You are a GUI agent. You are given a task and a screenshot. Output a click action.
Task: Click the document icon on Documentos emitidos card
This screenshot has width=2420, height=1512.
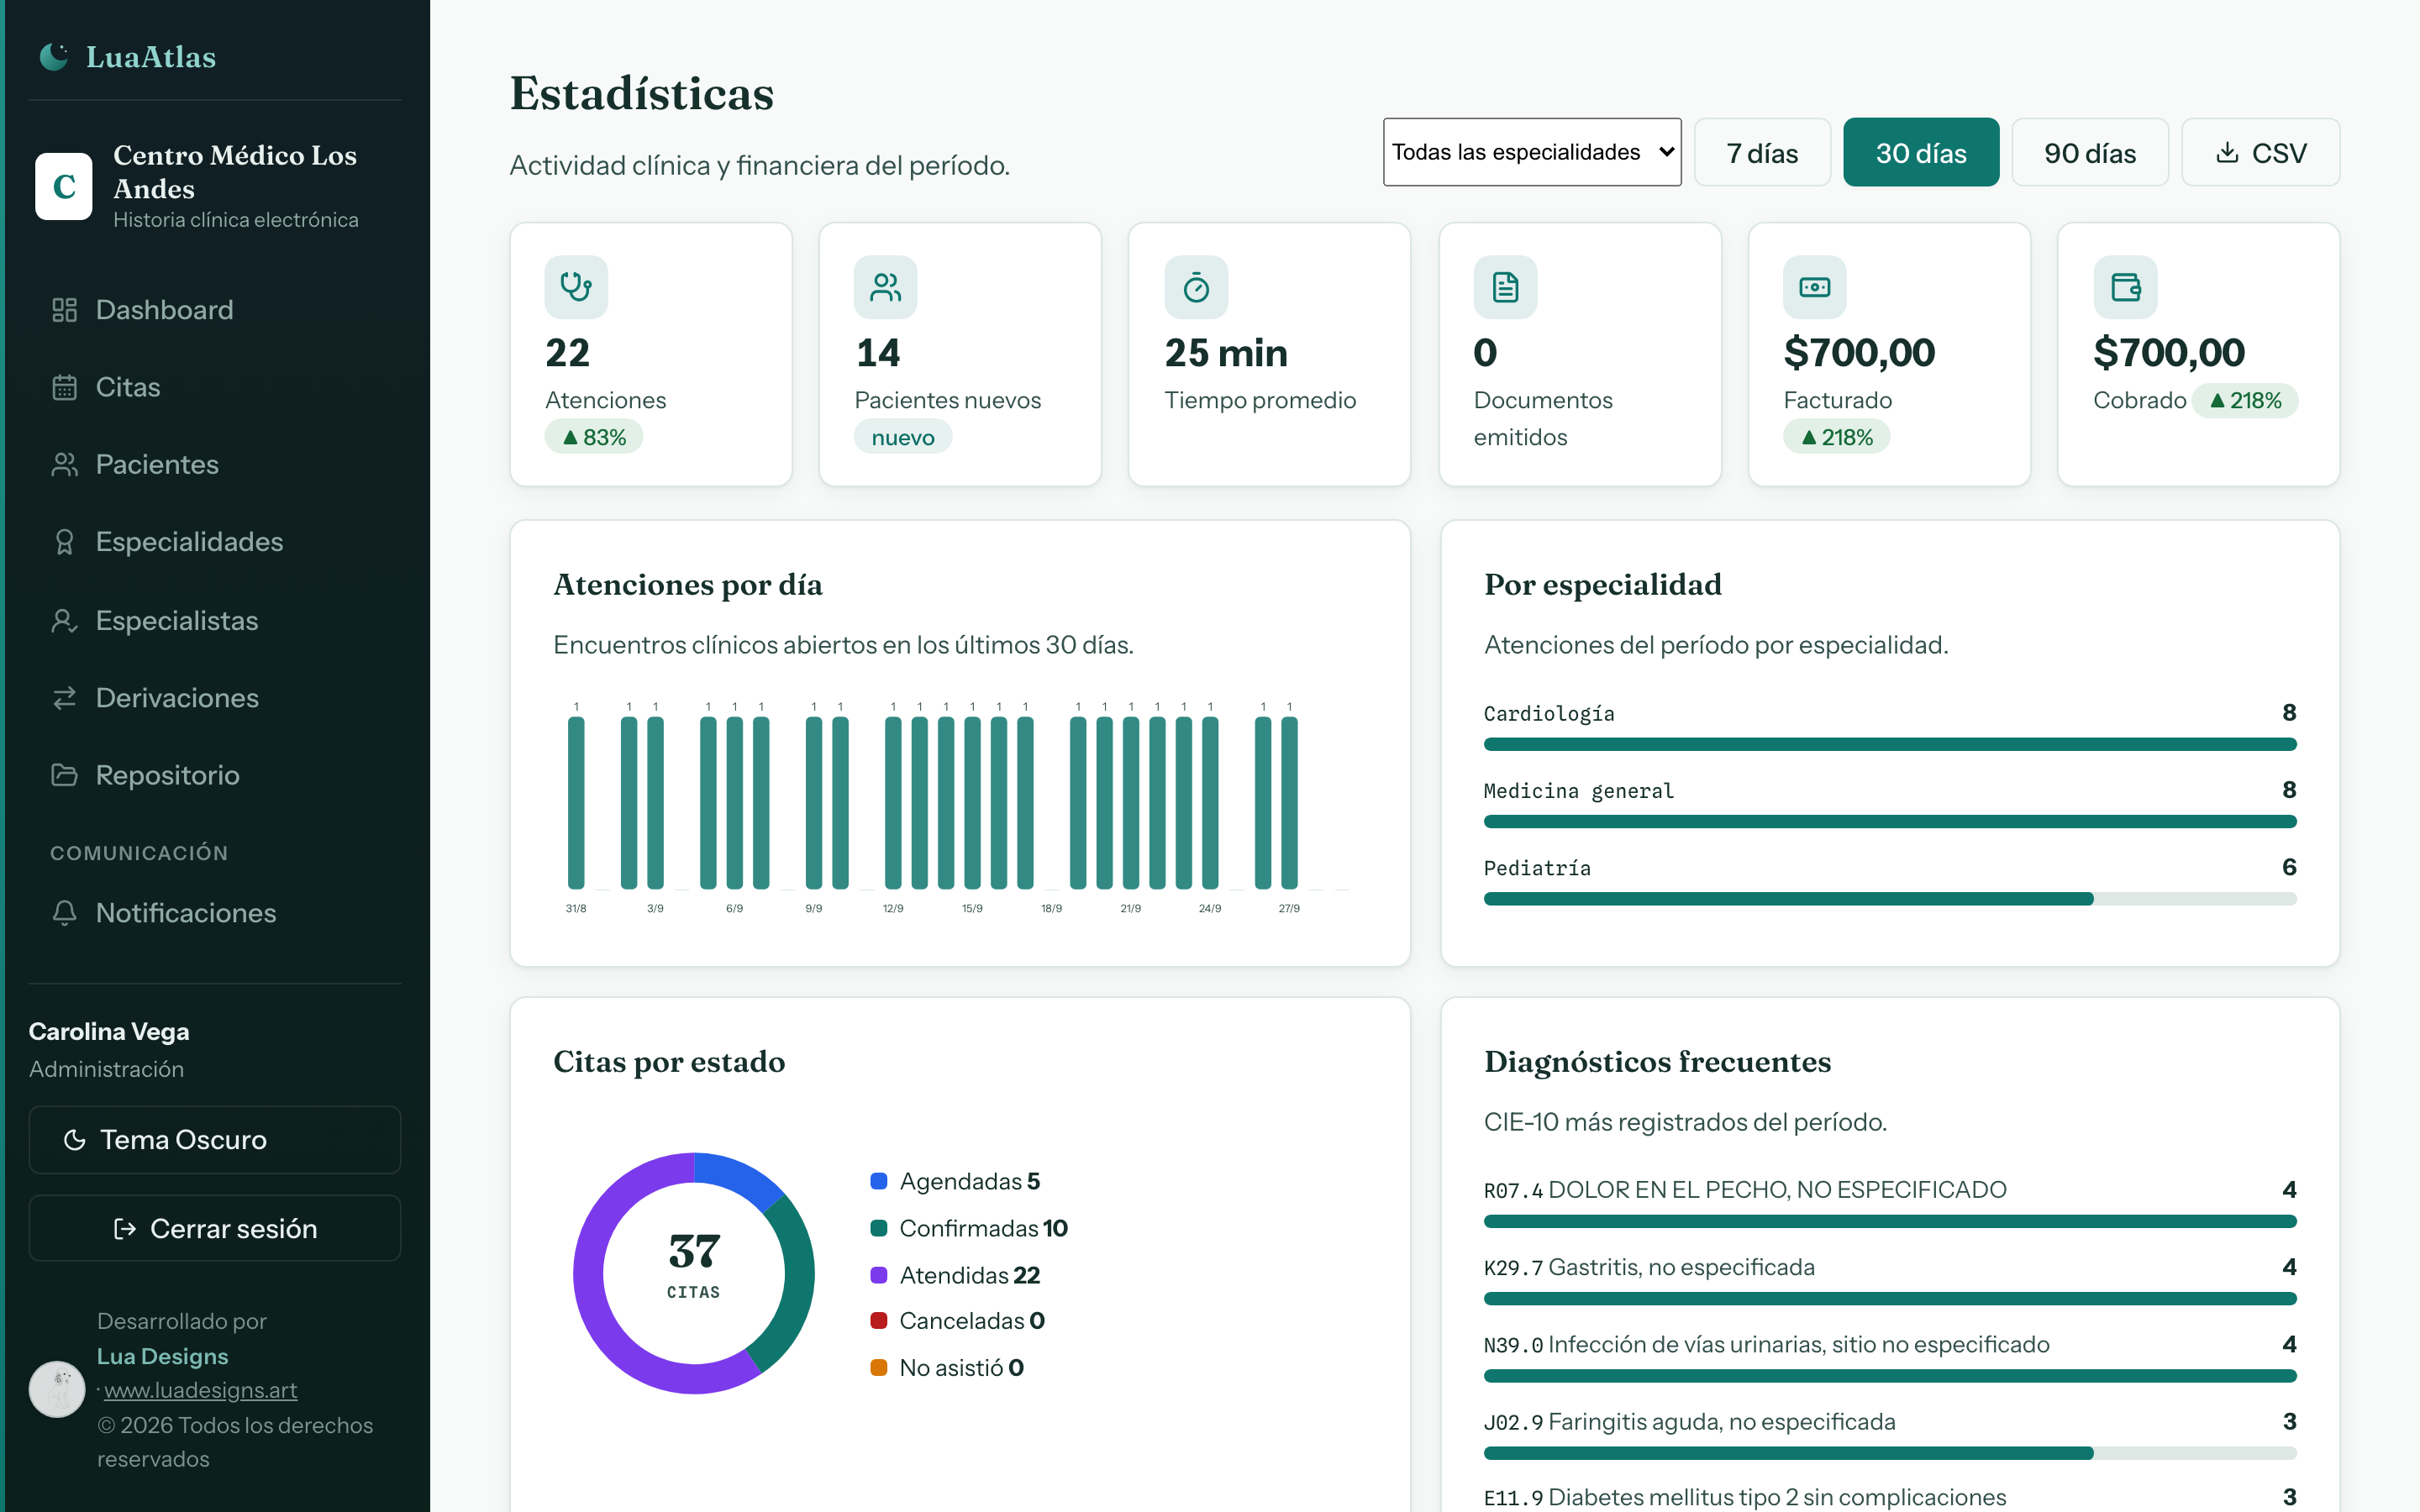tap(1505, 287)
